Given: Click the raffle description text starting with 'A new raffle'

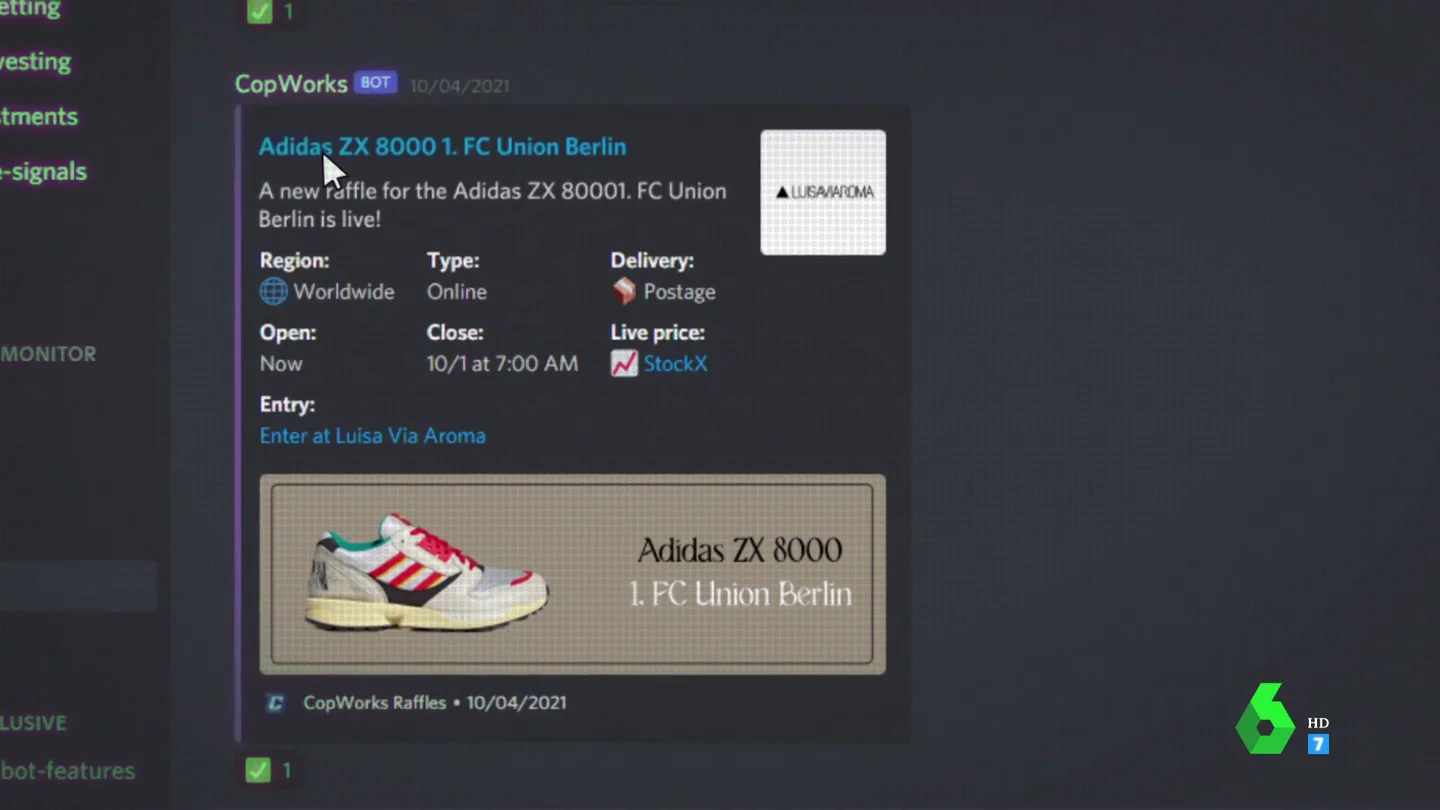Looking at the screenshot, I should (492, 205).
